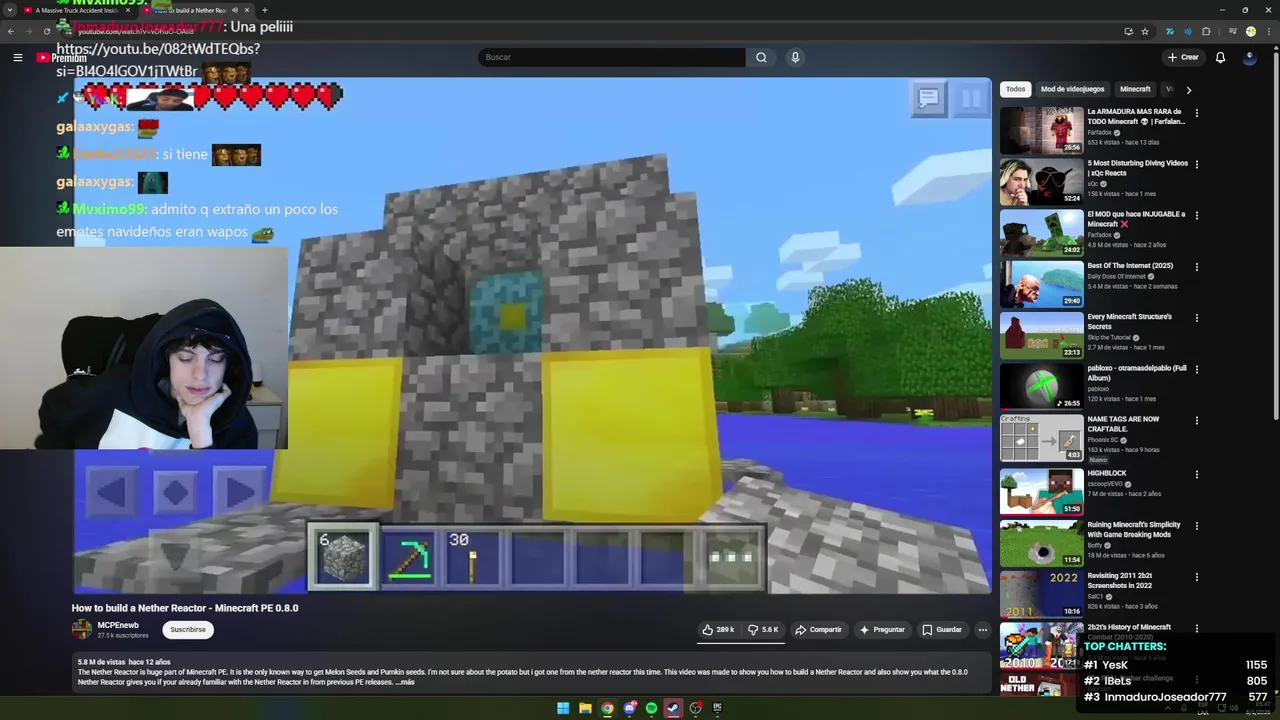The image size is (1280, 720).
Task: Bookmark this page with the star icon
Action: click(x=1145, y=31)
